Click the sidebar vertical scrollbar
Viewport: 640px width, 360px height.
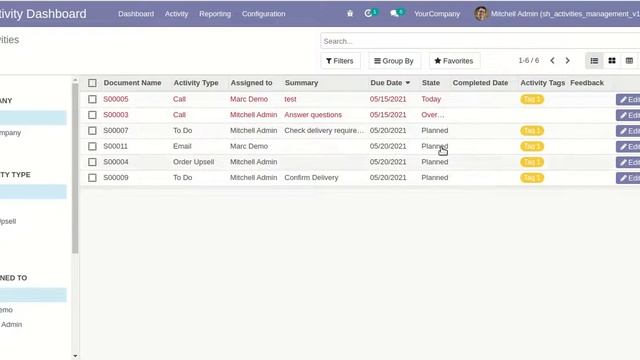coord(75,168)
